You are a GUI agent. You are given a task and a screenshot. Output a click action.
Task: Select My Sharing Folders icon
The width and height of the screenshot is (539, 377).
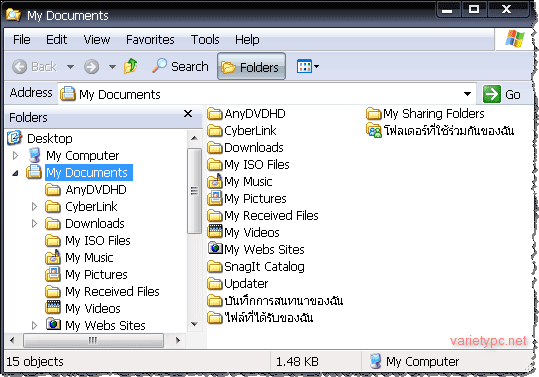[x=374, y=113]
